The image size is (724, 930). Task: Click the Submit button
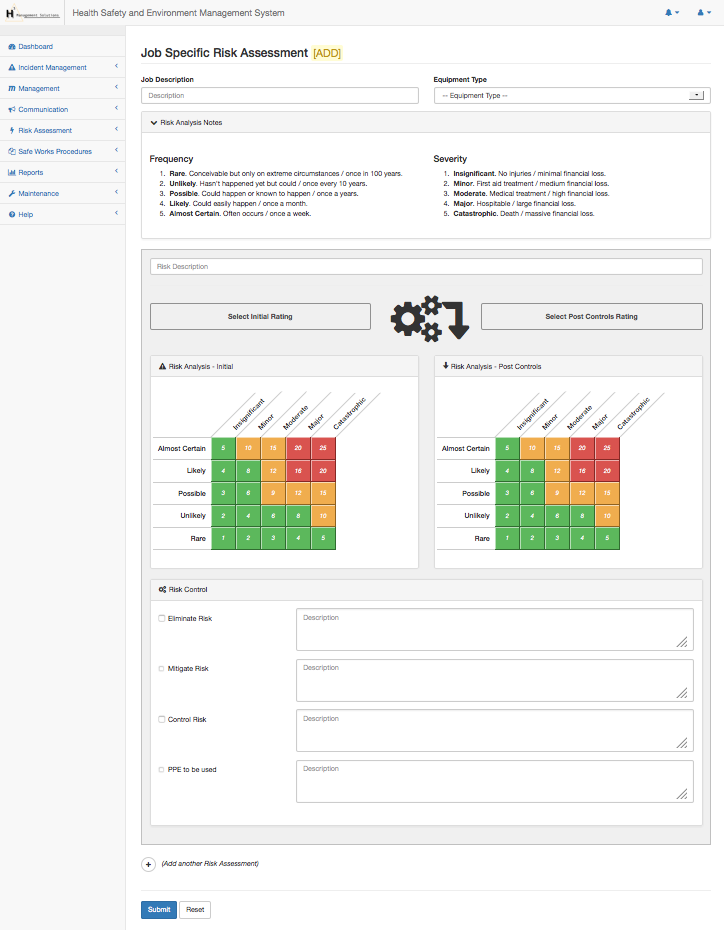click(158, 910)
